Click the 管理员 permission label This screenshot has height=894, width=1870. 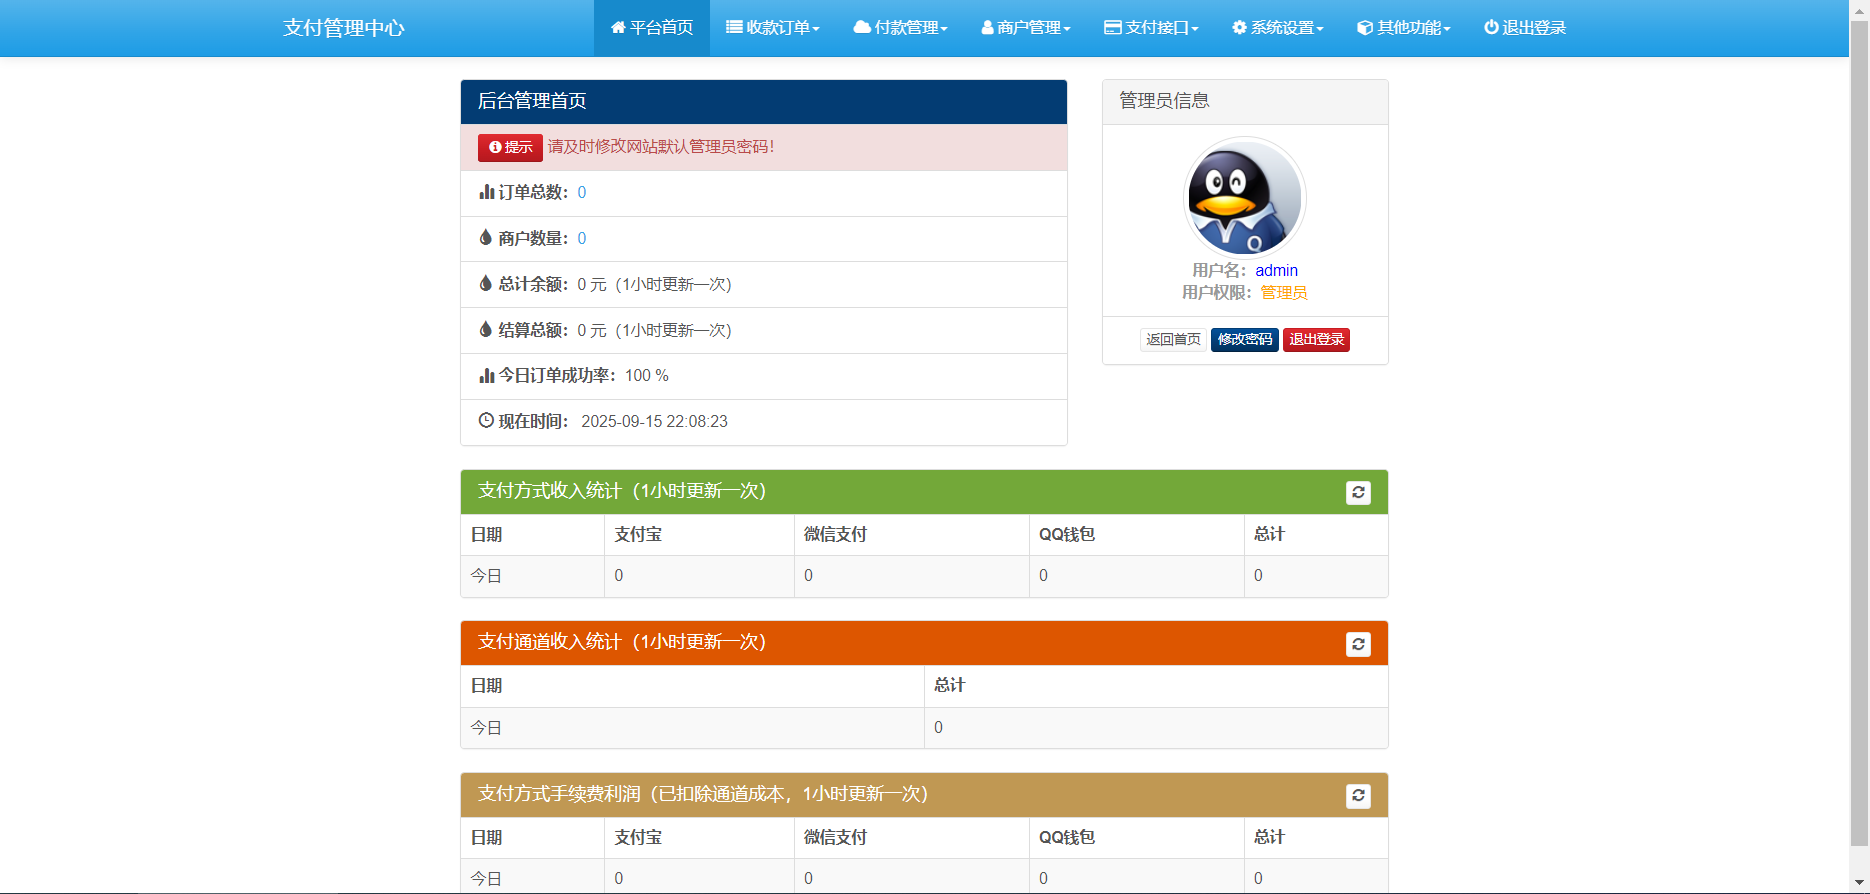click(x=1284, y=293)
